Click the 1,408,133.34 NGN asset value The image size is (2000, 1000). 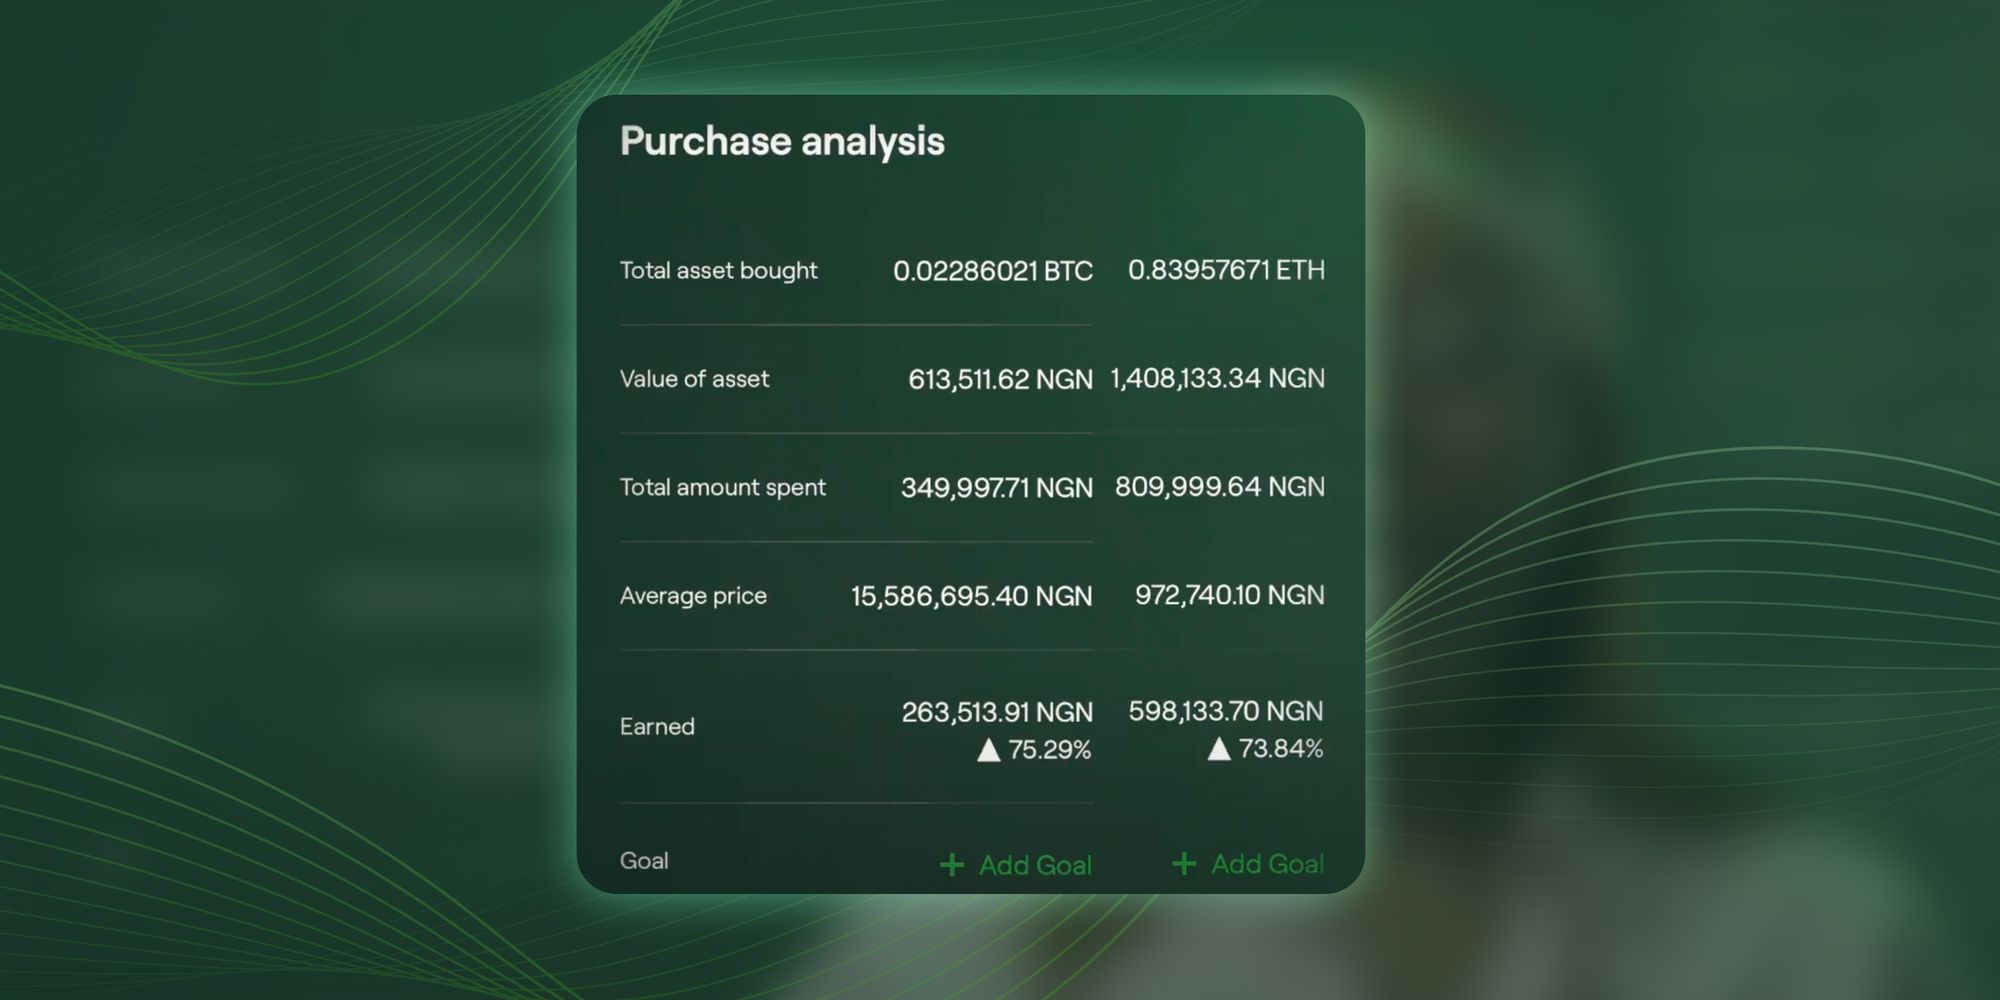tap(1218, 379)
